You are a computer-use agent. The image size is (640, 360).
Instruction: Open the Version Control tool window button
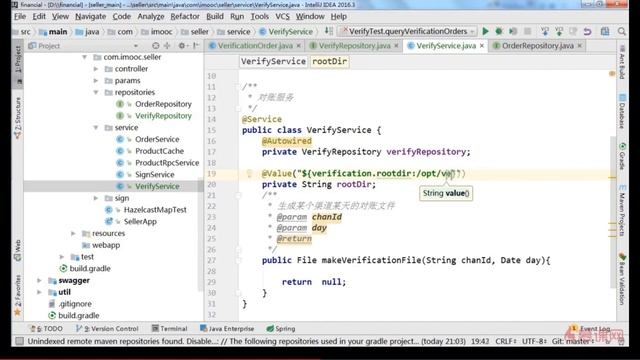click(x=107, y=329)
